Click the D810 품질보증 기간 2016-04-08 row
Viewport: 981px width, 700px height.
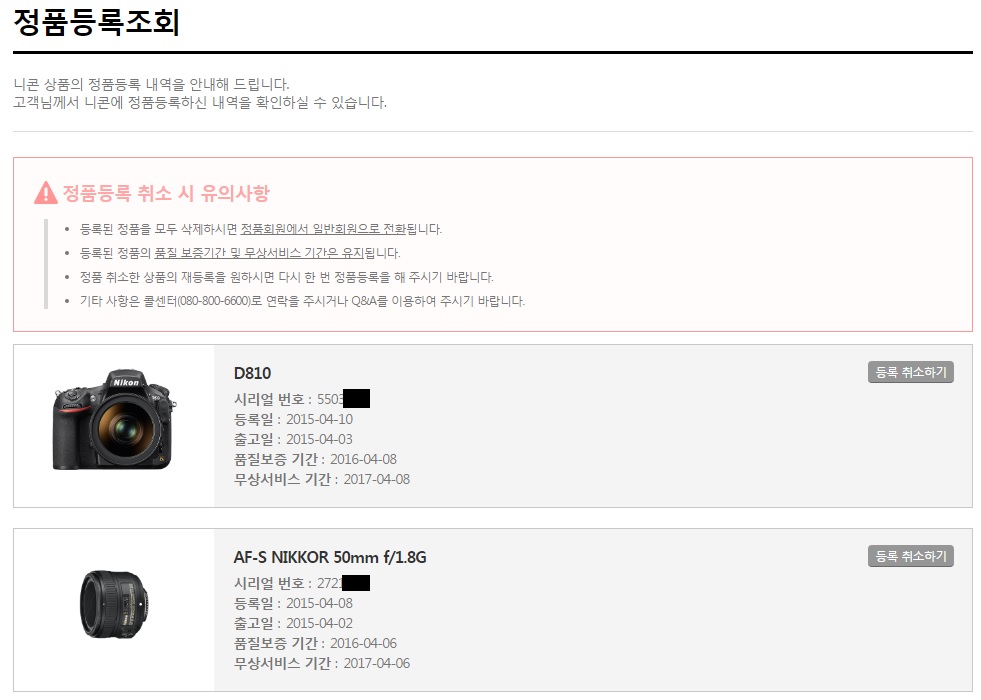click(x=315, y=459)
